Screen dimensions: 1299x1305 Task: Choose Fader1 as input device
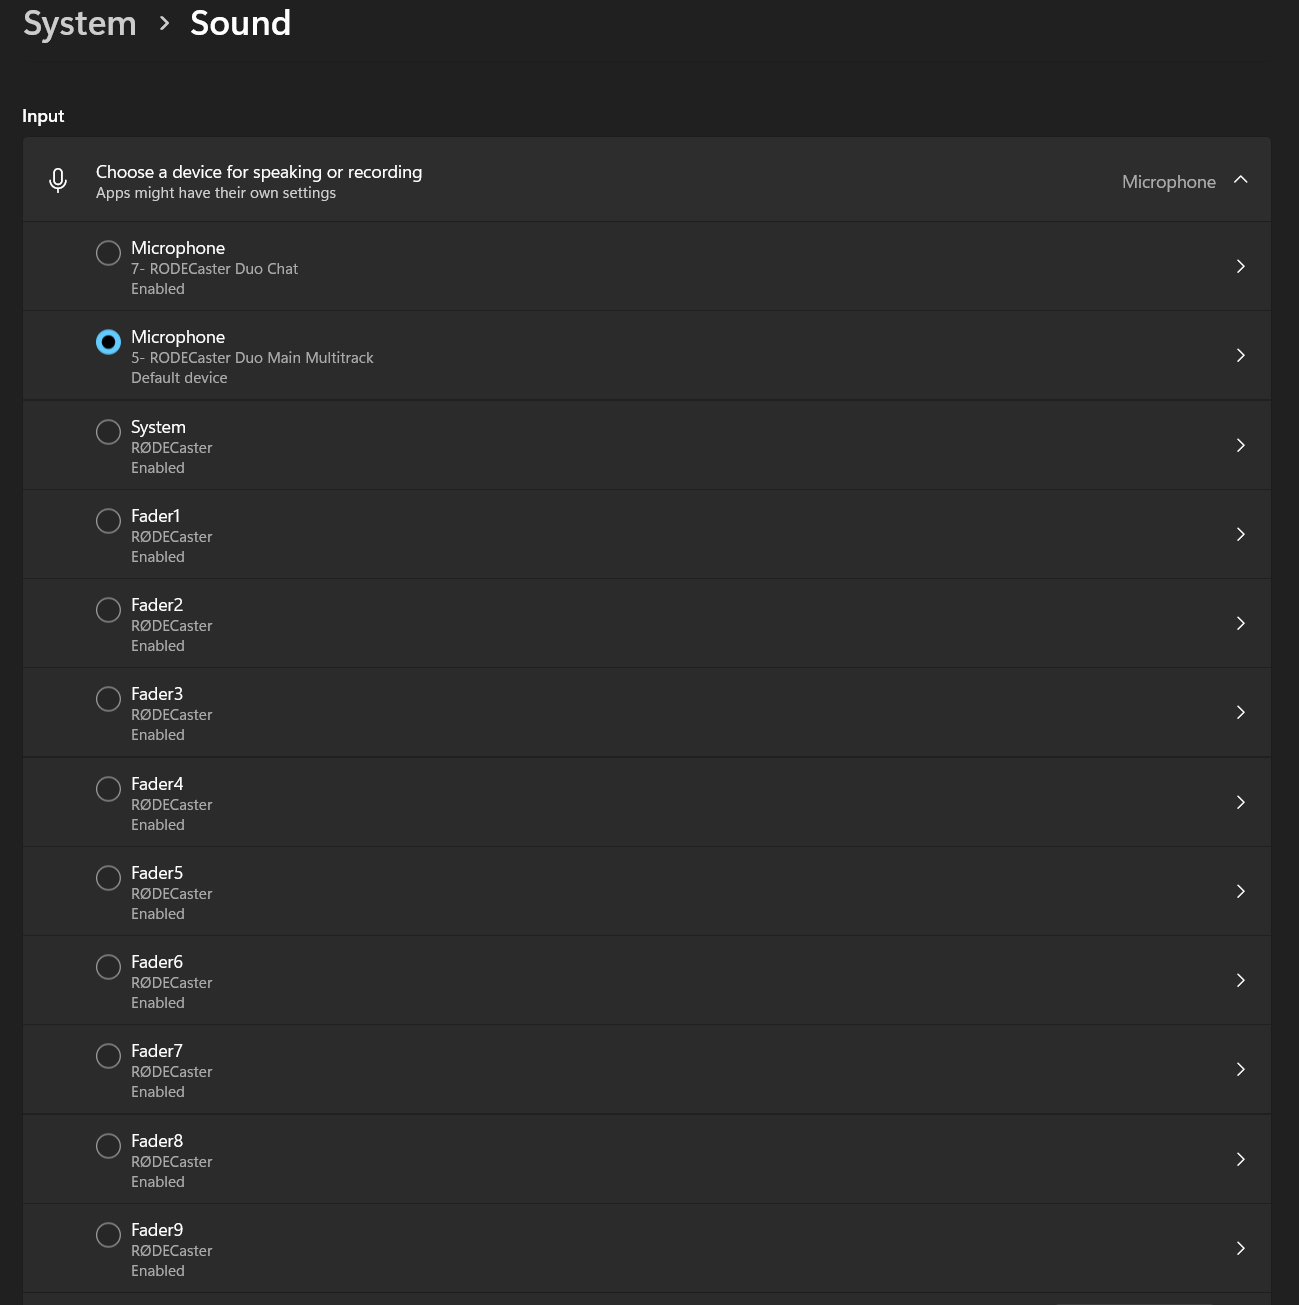click(108, 521)
